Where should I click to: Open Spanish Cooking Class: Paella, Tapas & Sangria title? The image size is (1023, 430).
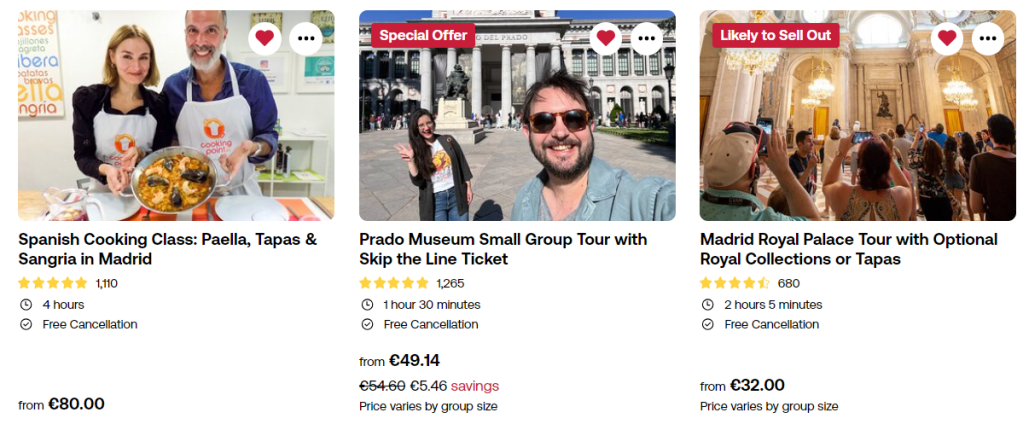click(x=167, y=249)
